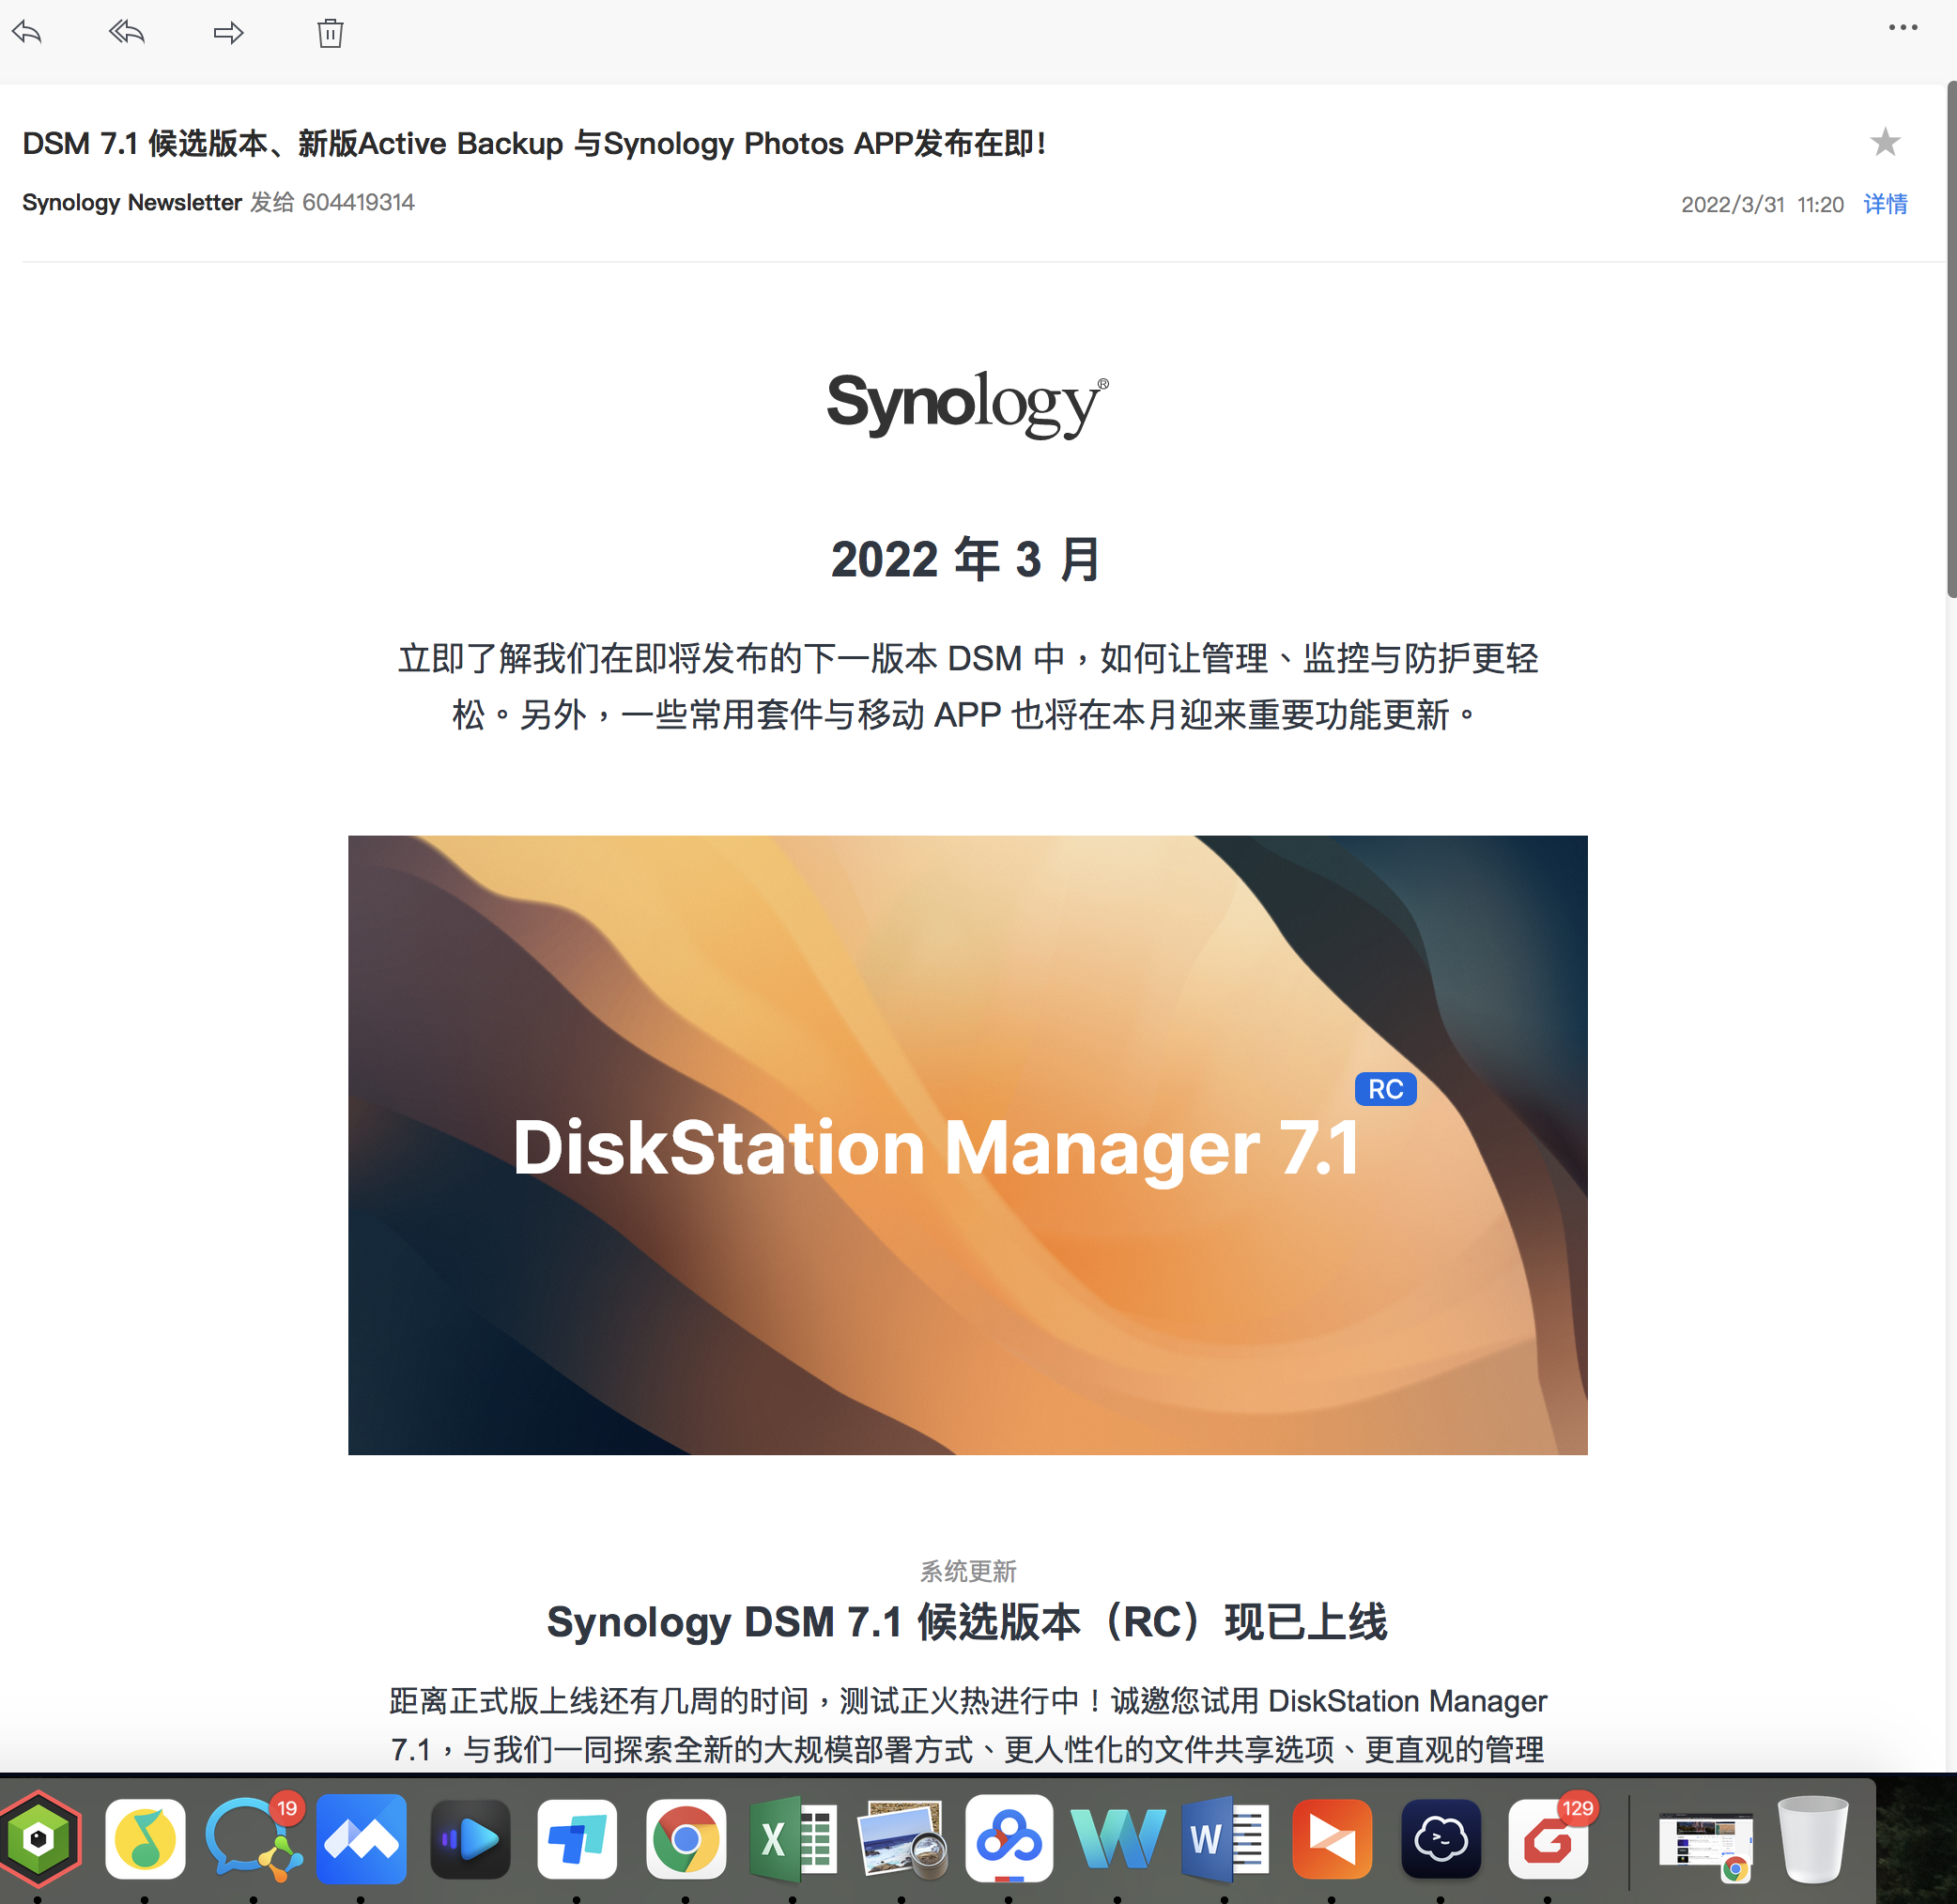Open Foxmail red G icon with 129 badge
Screen dimensions: 1957x1904
(x=1550, y=1839)
